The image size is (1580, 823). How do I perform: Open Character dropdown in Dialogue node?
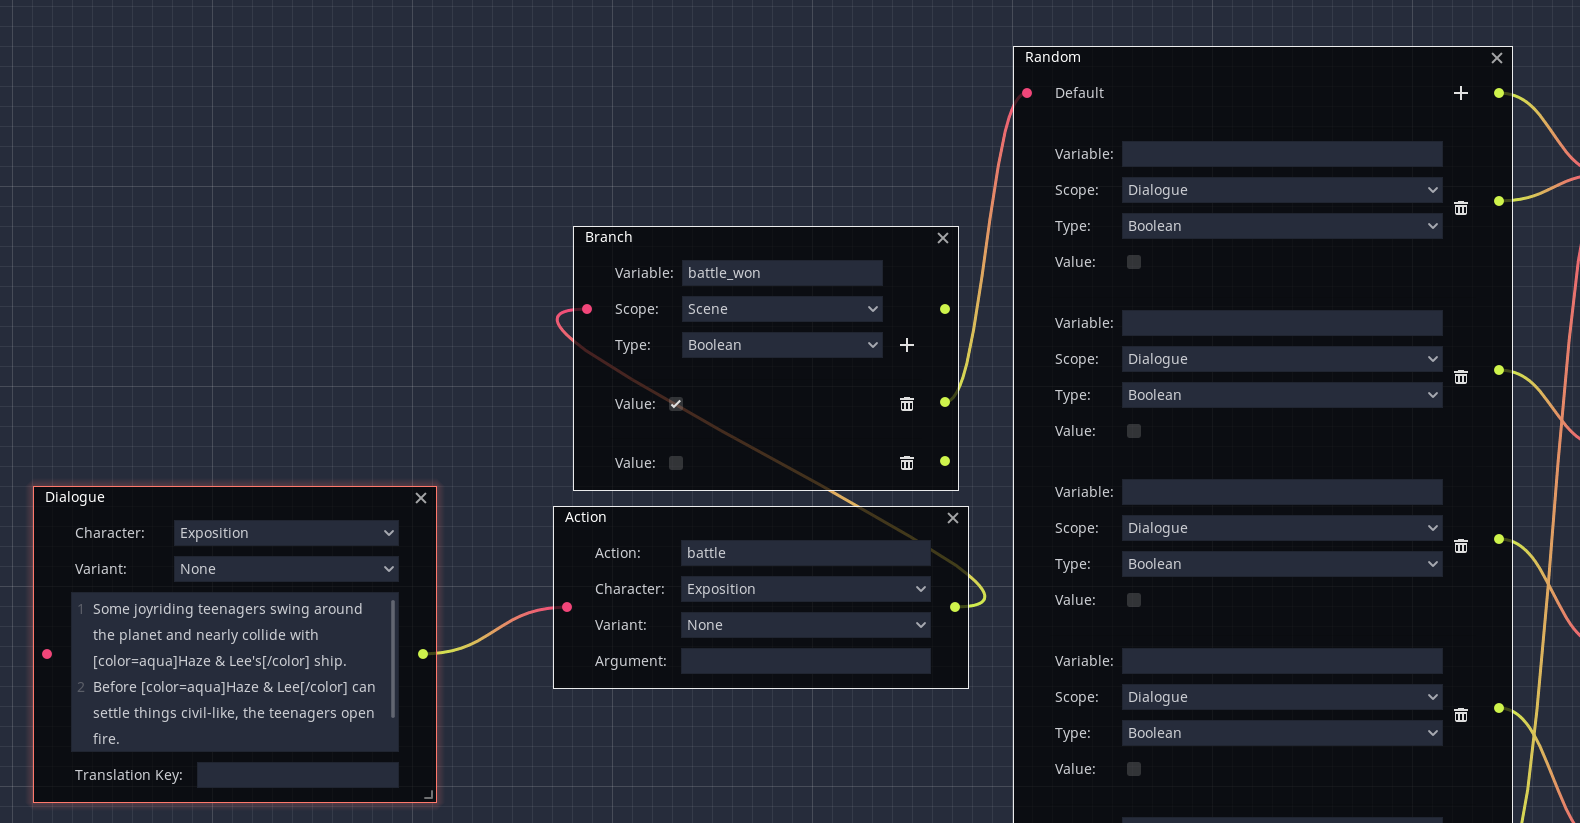286,533
